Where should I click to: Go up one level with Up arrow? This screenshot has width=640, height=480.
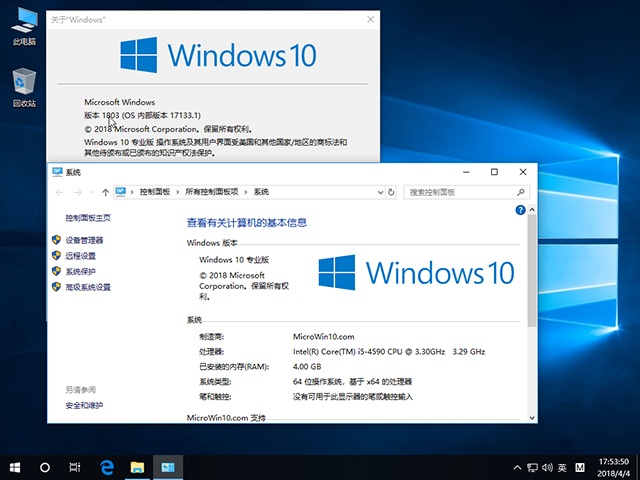point(105,192)
